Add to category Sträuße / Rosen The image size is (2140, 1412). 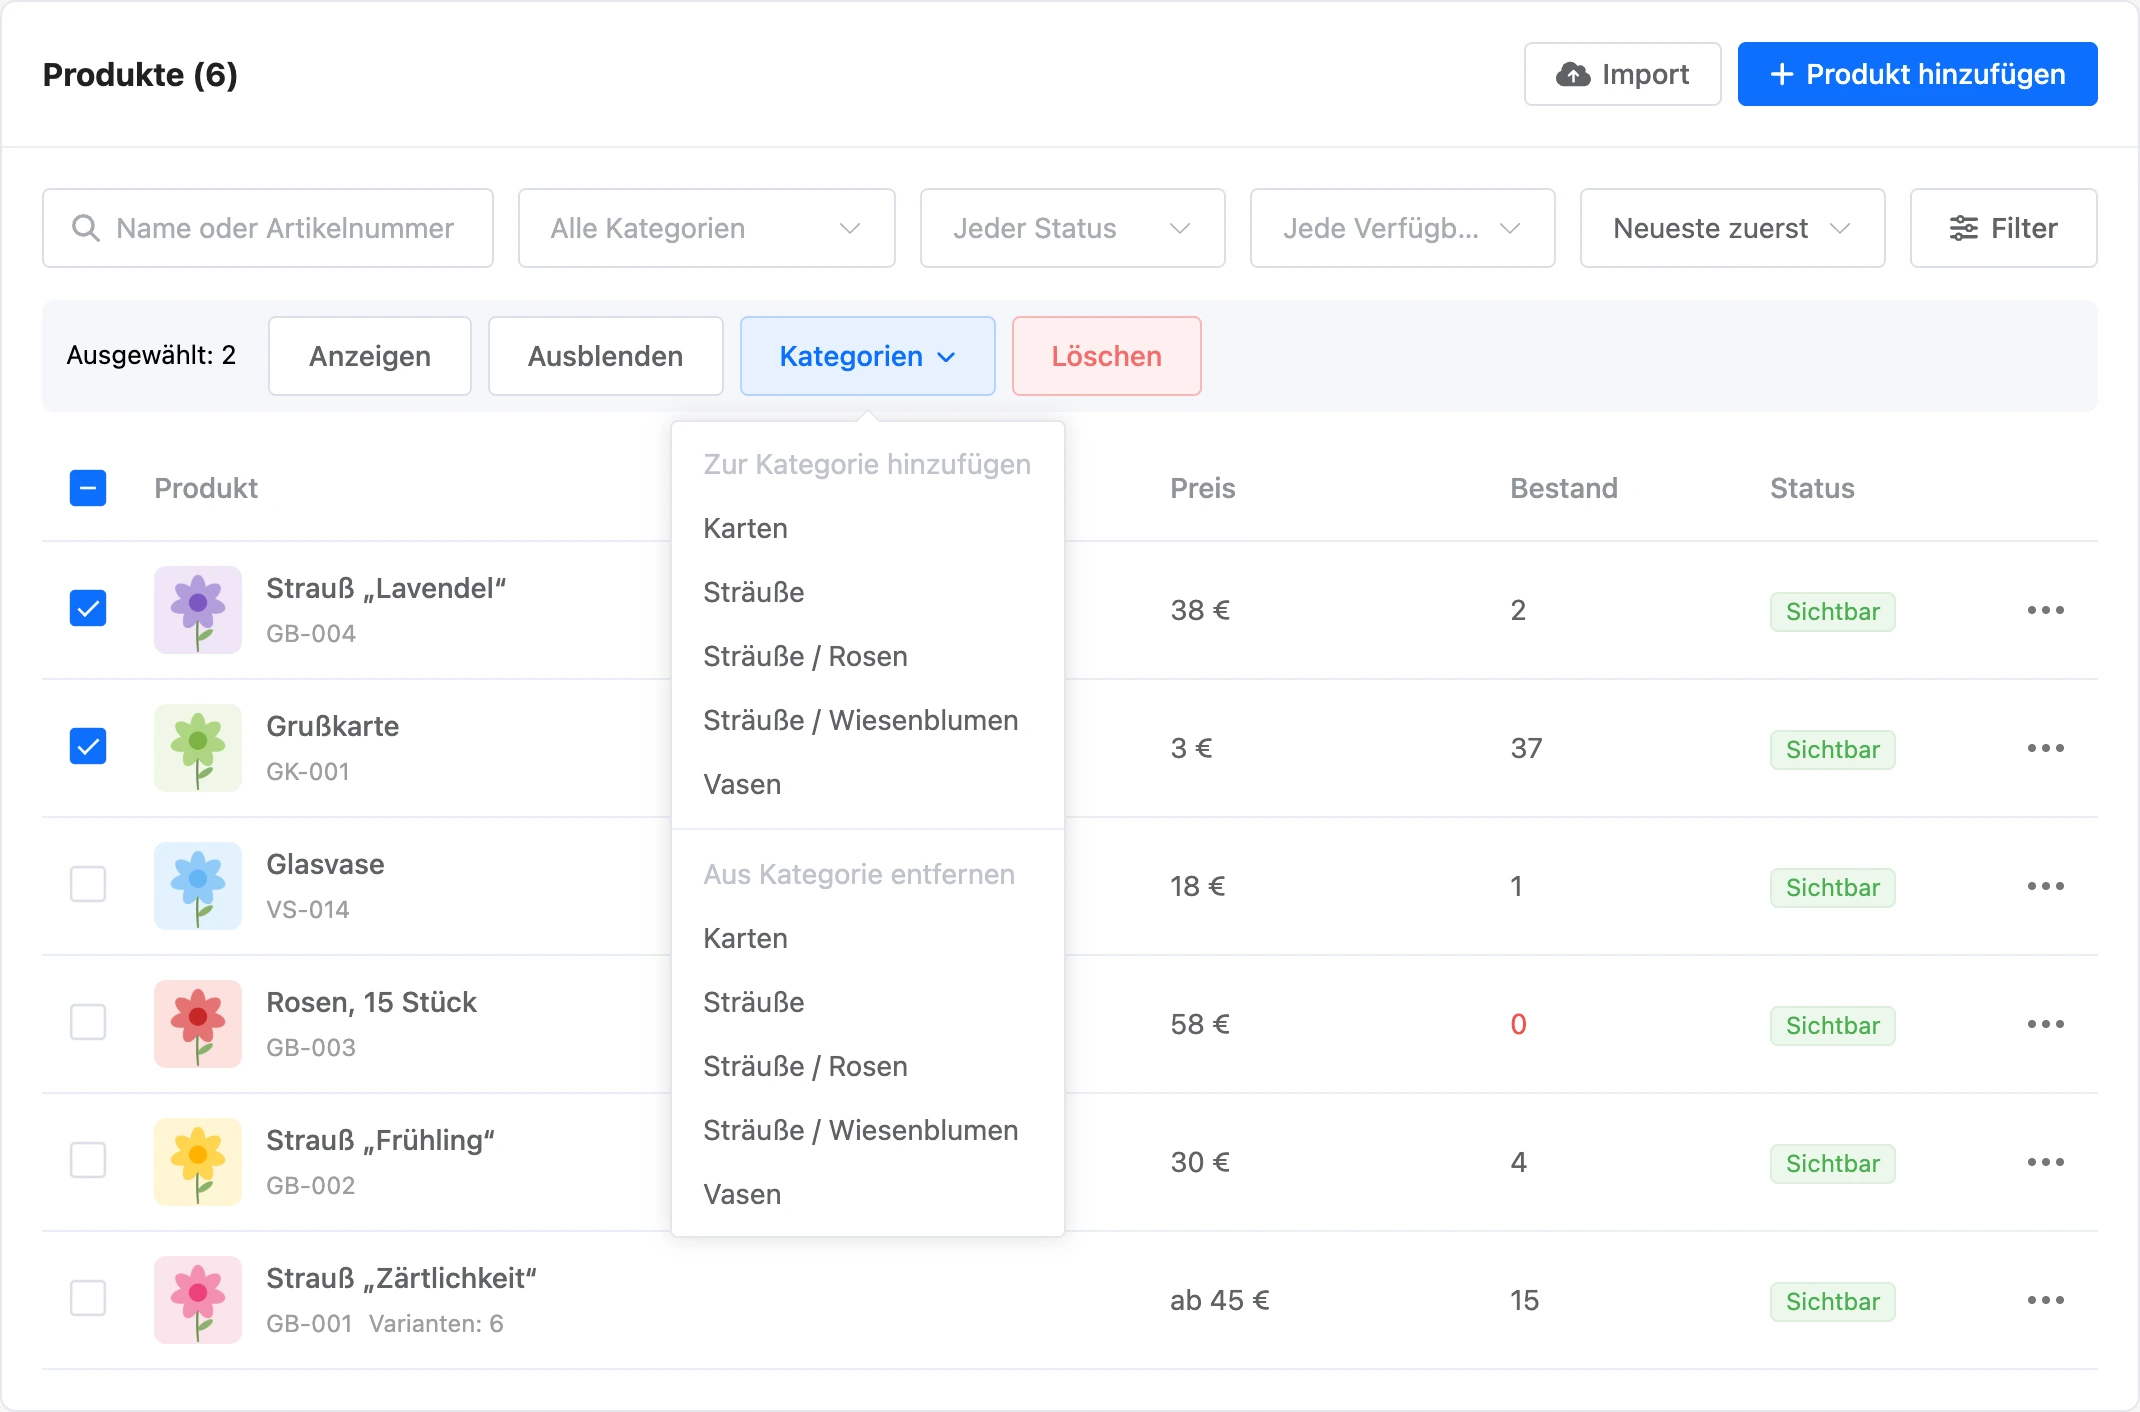pyautogui.click(x=868, y=656)
